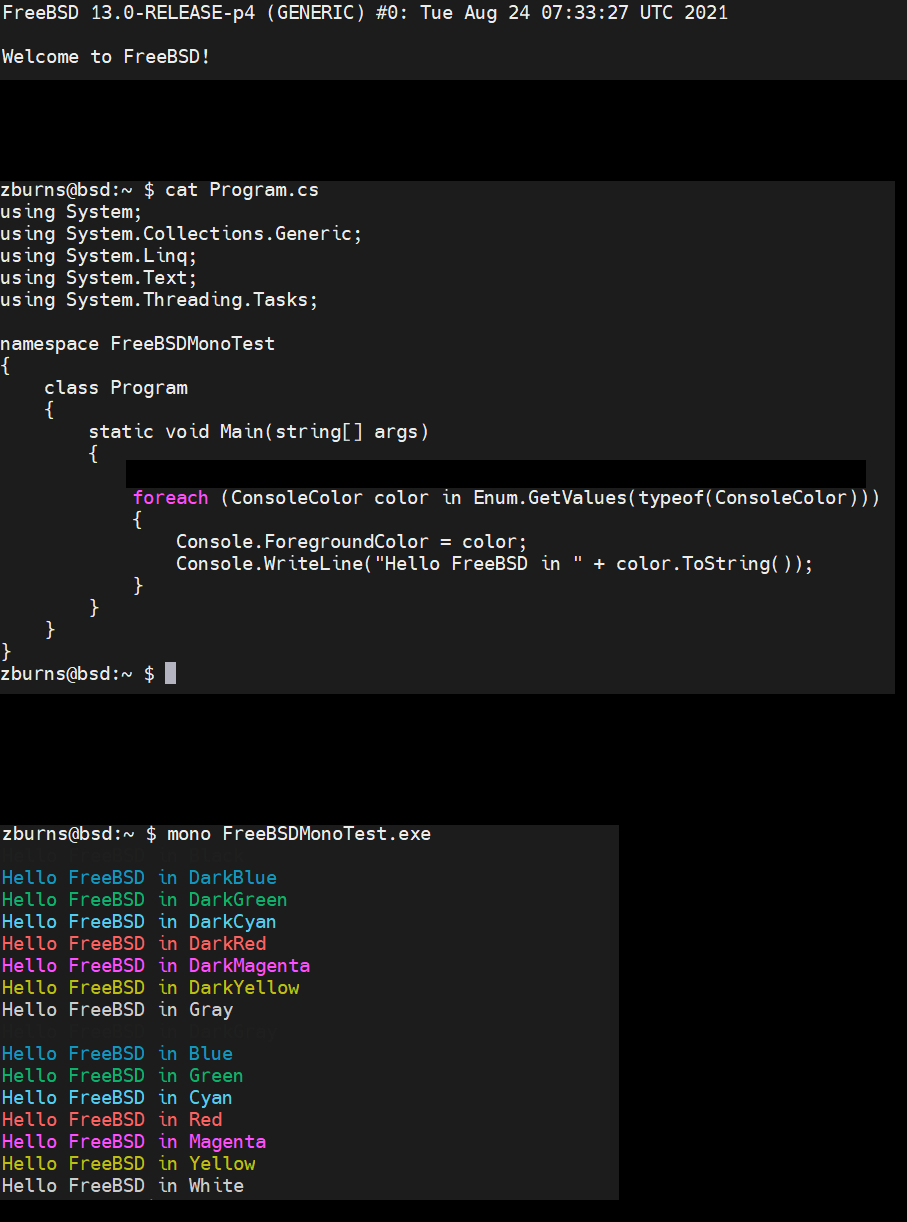This screenshot has width=907, height=1222.
Task: Click the 'cat Program.cs' command line
Action: [160, 190]
